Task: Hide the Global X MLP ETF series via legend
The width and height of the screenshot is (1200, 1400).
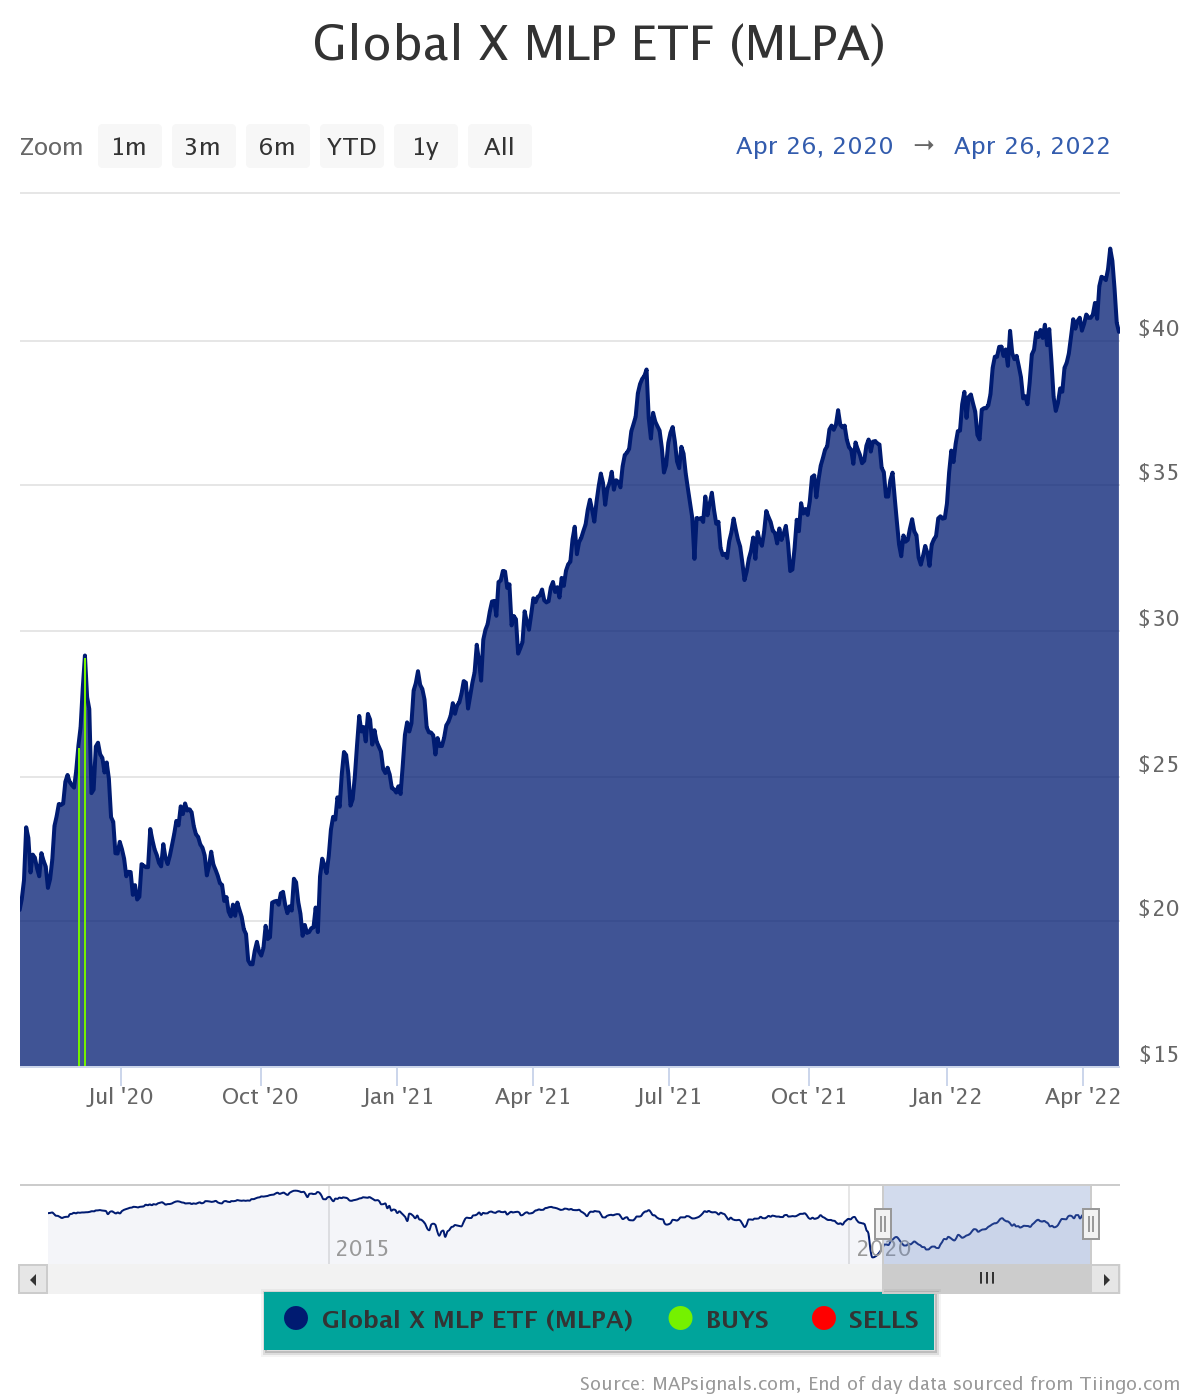Action: point(476,1320)
